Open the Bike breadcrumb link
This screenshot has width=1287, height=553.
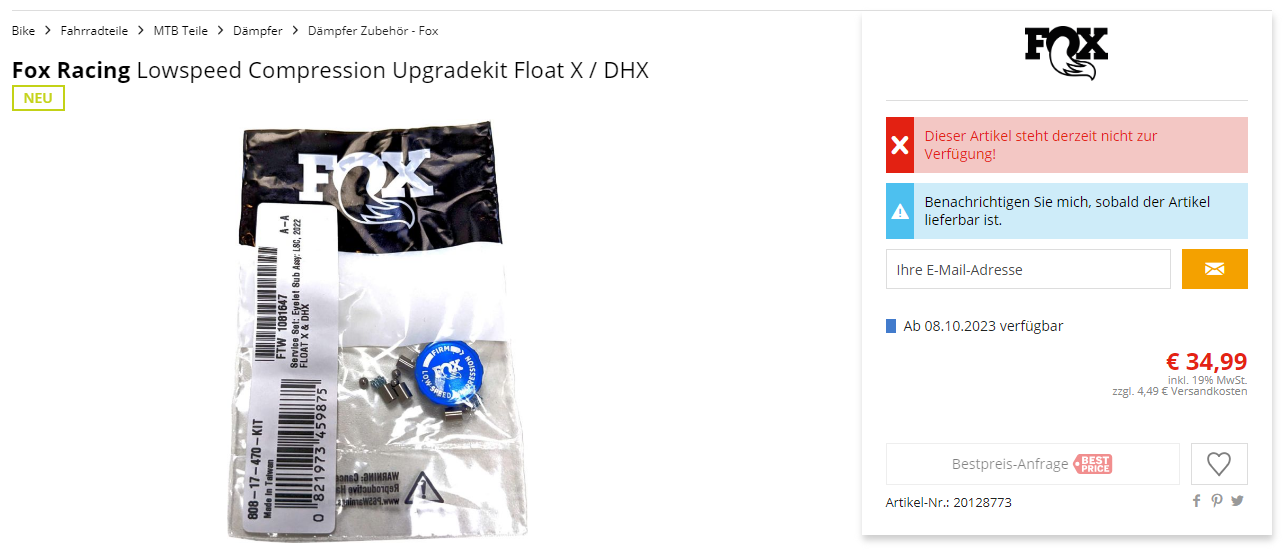click(23, 31)
